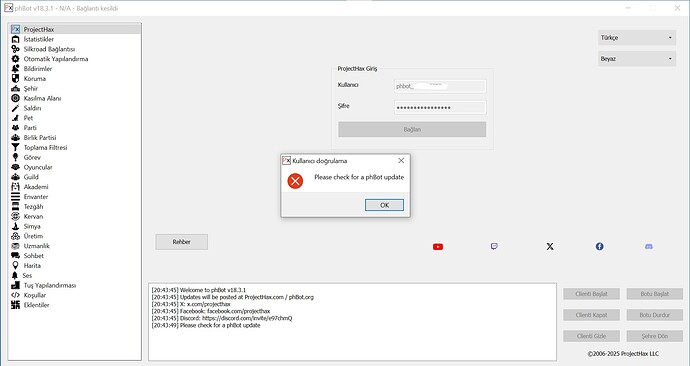690x366 pixels.
Task: Click the Botu Başlat button
Action: point(655,294)
